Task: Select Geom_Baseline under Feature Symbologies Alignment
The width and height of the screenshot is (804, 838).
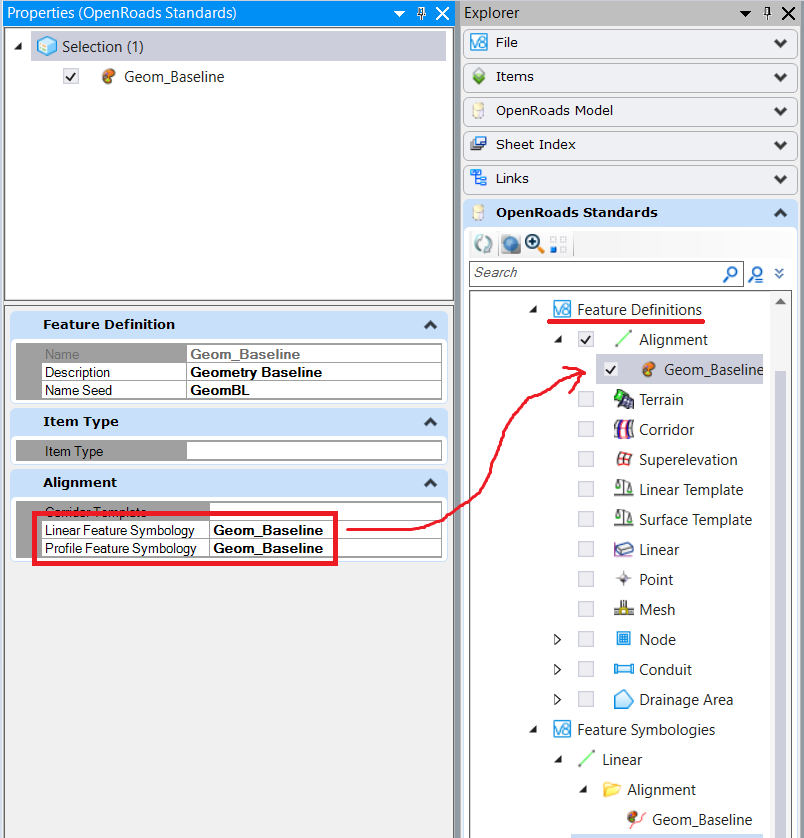Action: [x=702, y=819]
